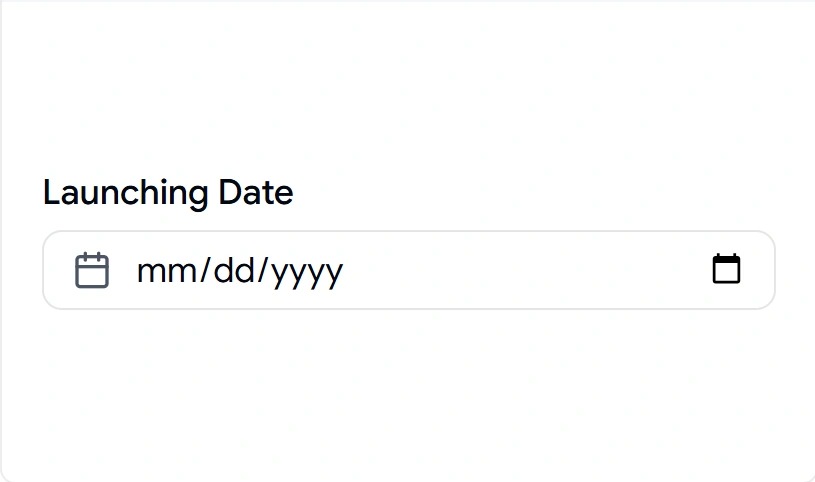Viewport: 815px width, 482px height.
Task: Click the year placeholder in date field
Action: tap(307, 272)
